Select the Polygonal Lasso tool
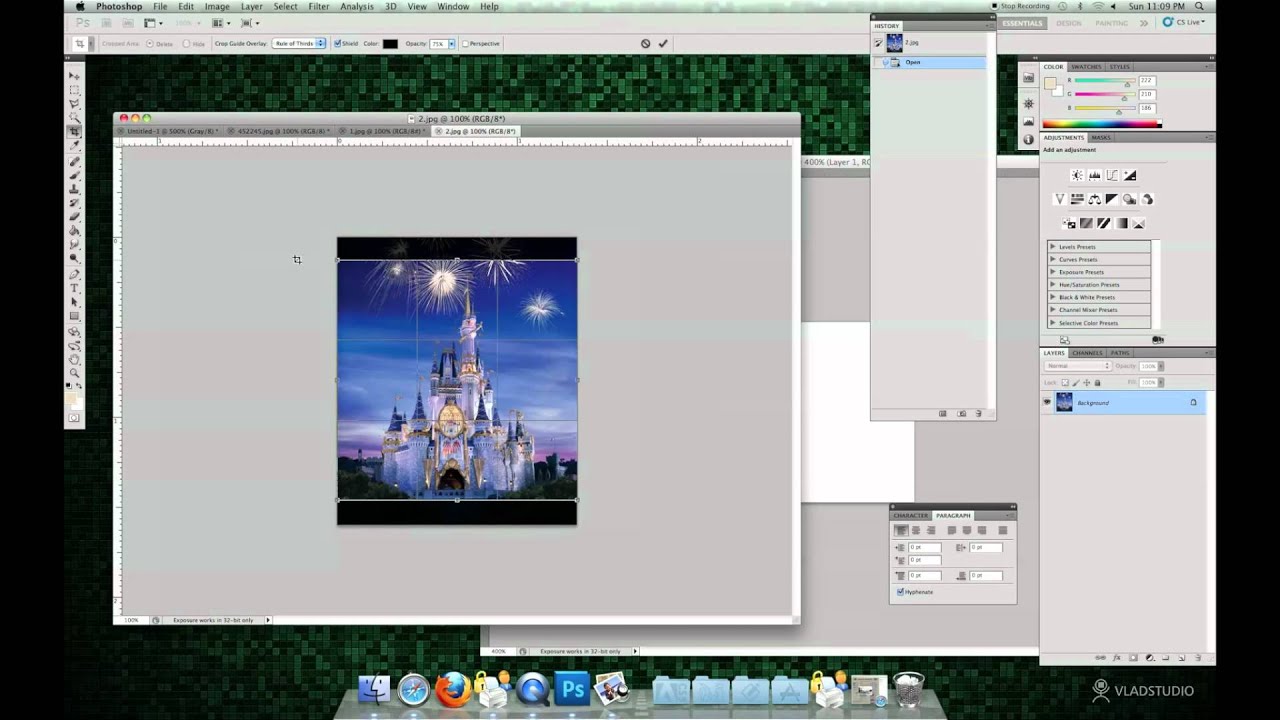 coord(74,102)
